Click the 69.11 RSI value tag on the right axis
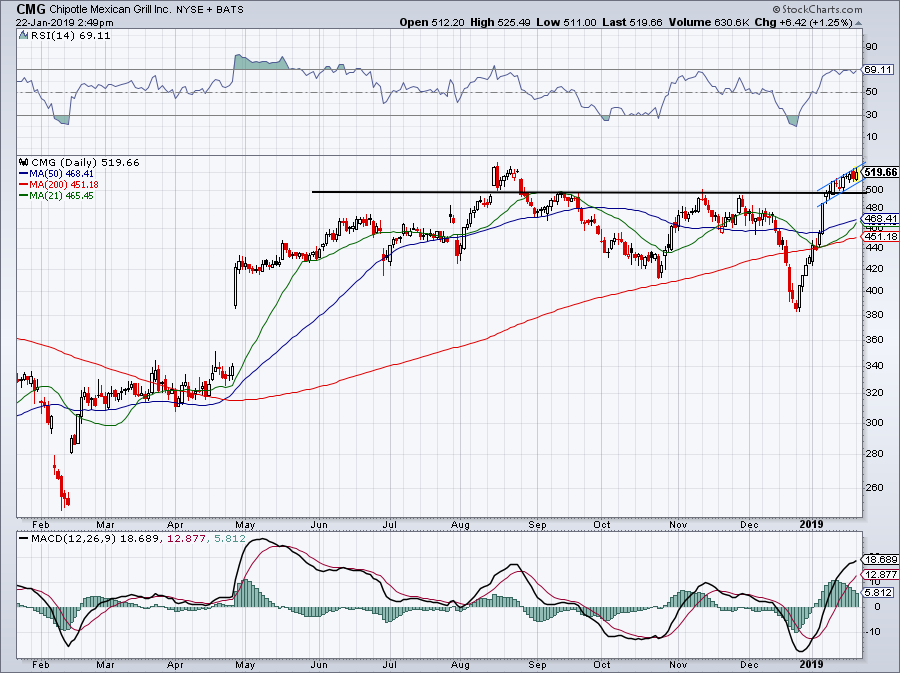The image size is (900, 673). [x=878, y=69]
